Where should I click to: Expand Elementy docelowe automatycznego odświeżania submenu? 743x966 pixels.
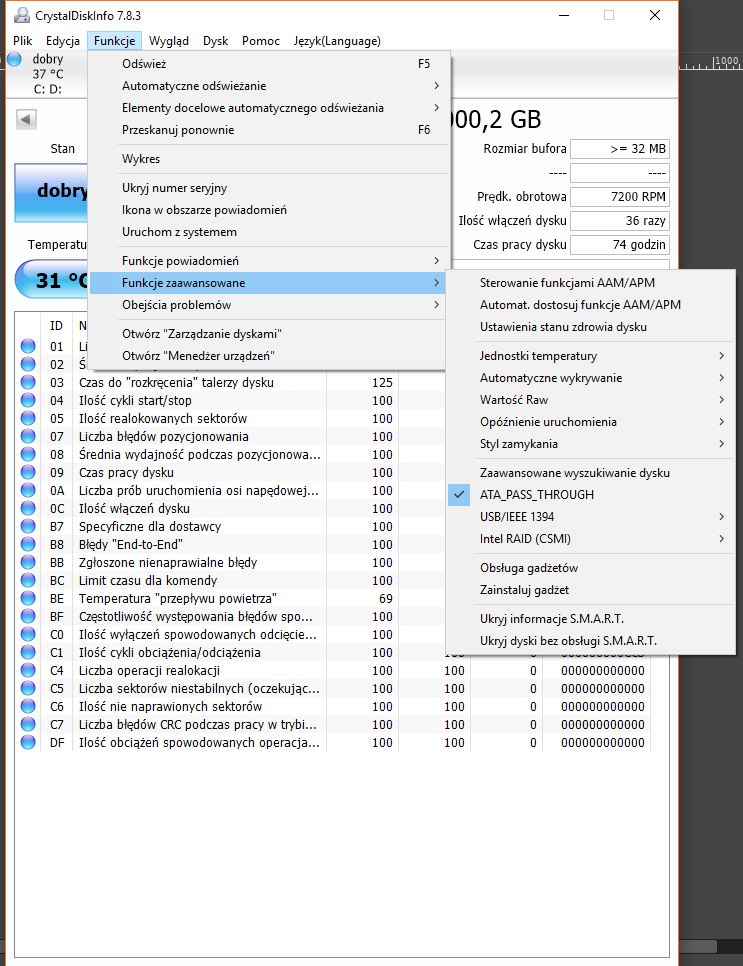267,108
